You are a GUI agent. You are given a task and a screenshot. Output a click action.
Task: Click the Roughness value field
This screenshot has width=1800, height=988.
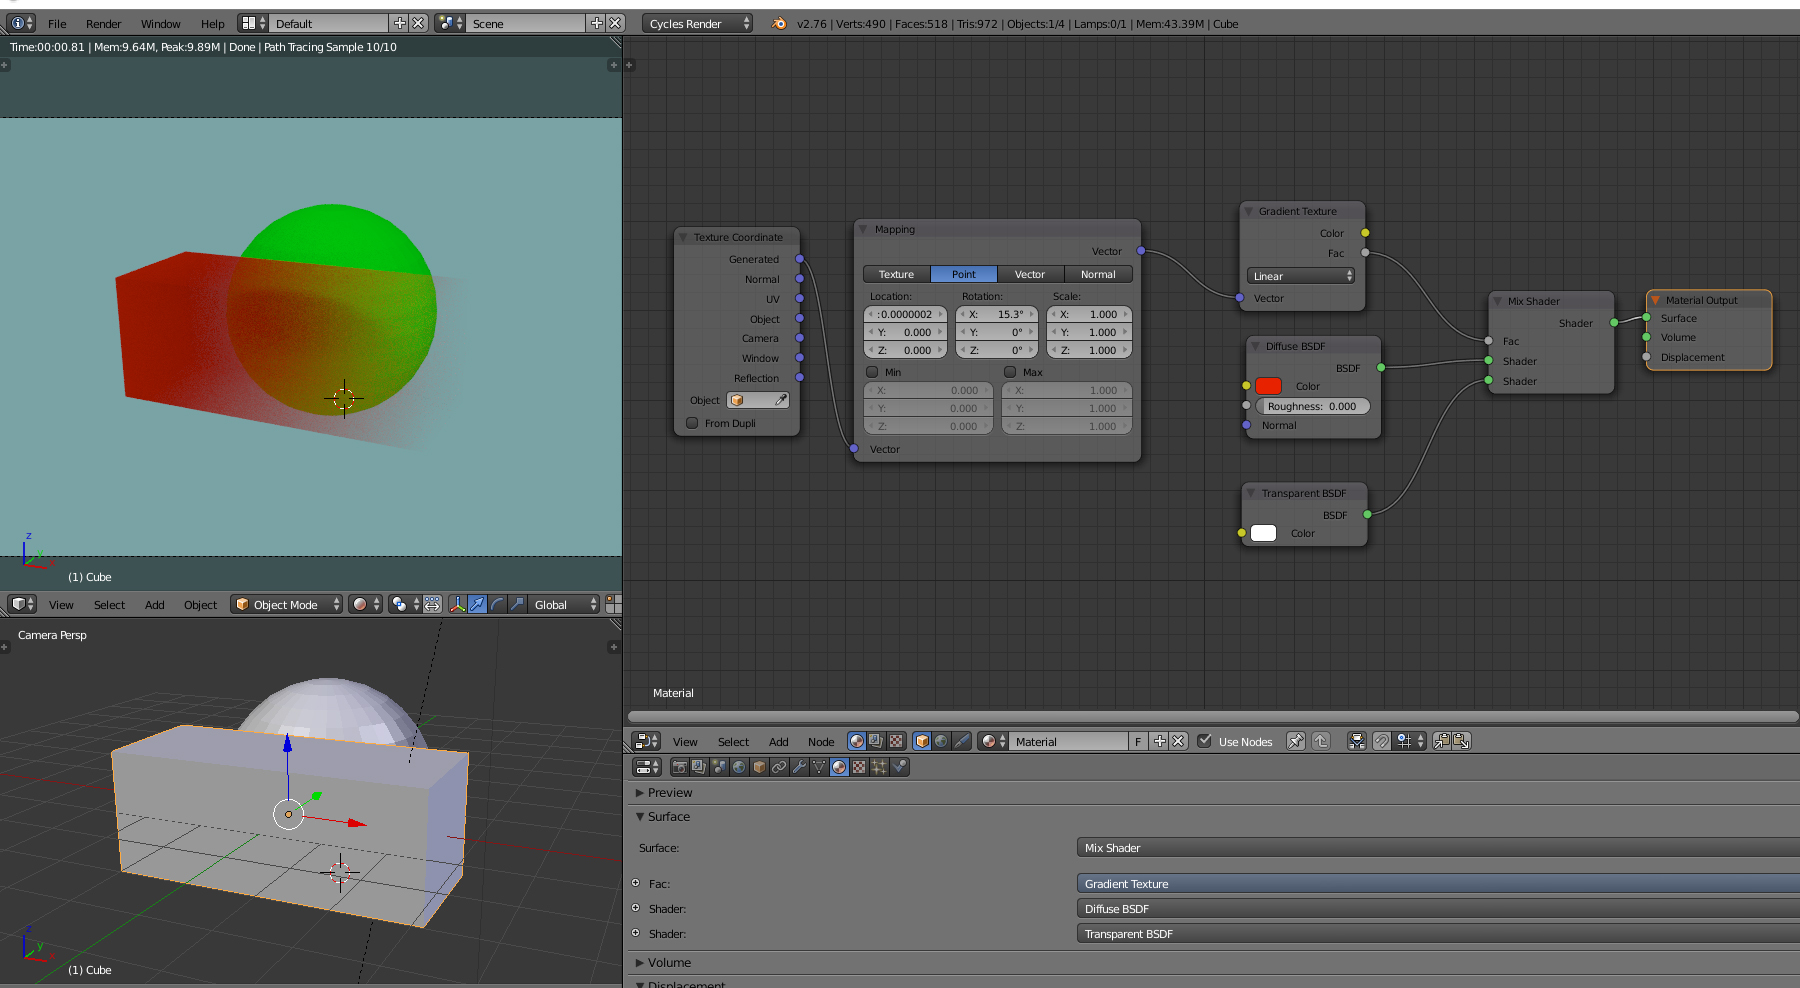[1312, 406]
